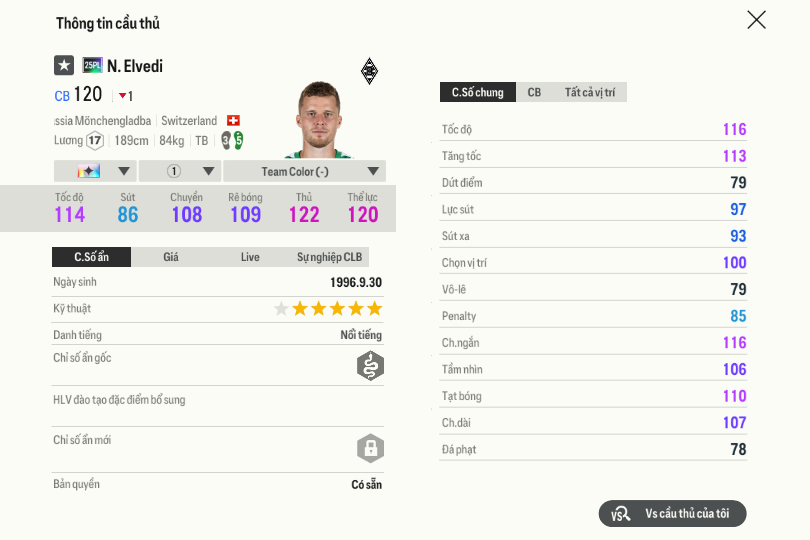Click Vs cầu thủ của tôi button
The image size is (810, 540).
(x=672, y=514)
